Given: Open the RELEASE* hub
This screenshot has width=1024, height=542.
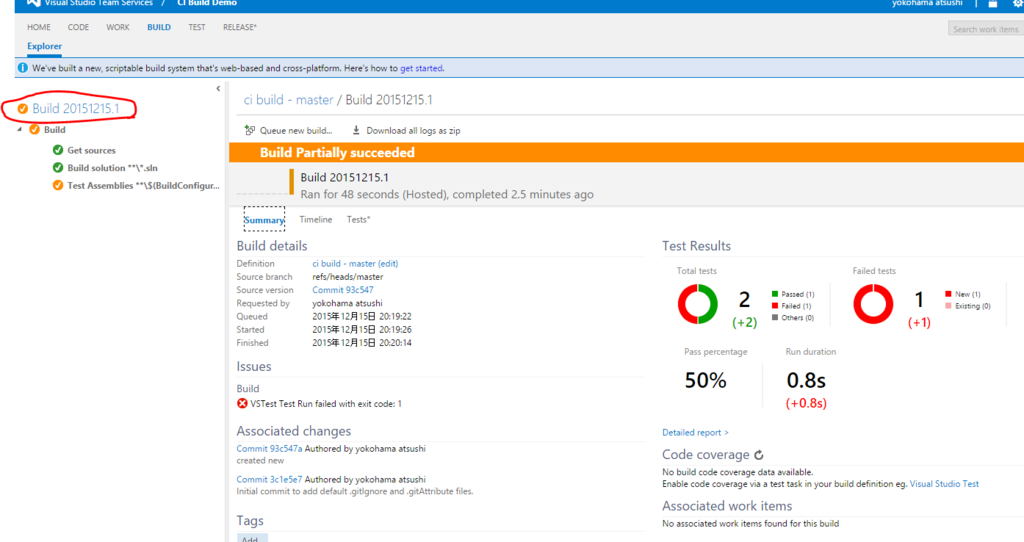Looking at the screenshot, I should pos(240,27).
